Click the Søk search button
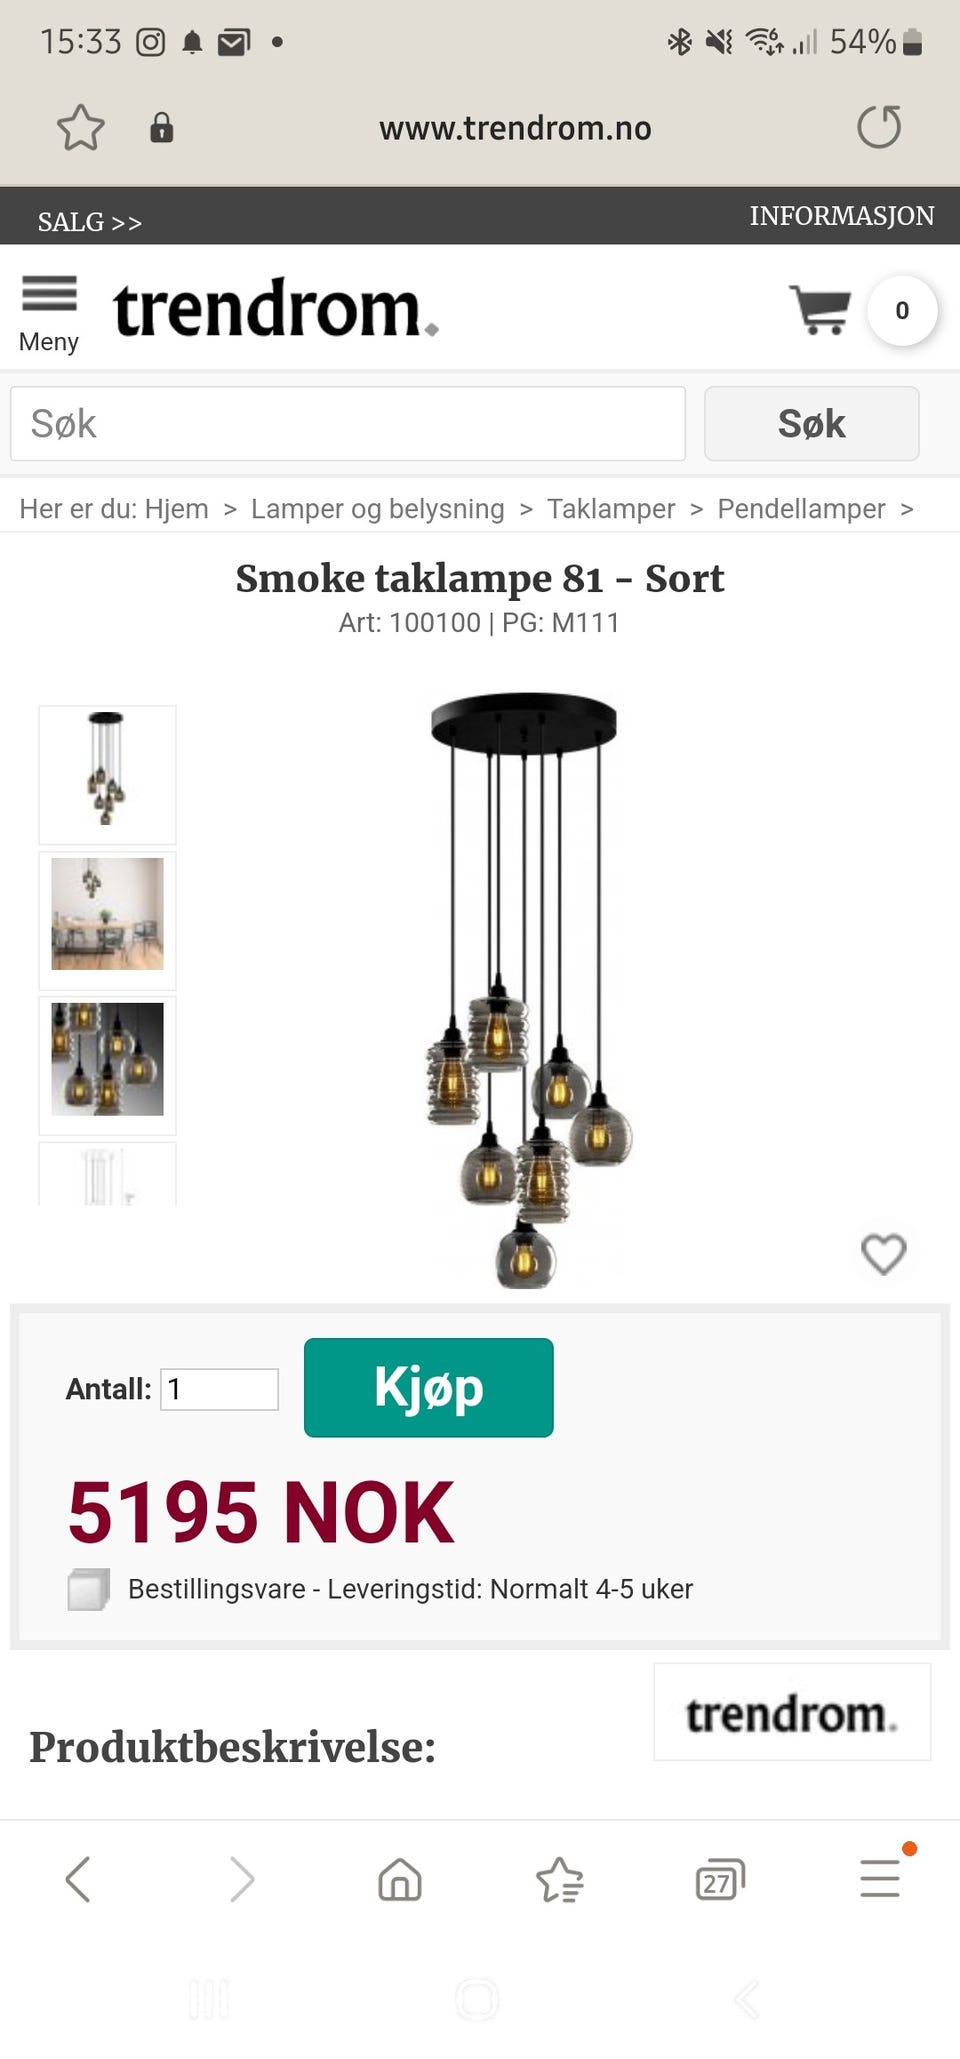This screenshot has height=2059, width=960. coord(811,424)
